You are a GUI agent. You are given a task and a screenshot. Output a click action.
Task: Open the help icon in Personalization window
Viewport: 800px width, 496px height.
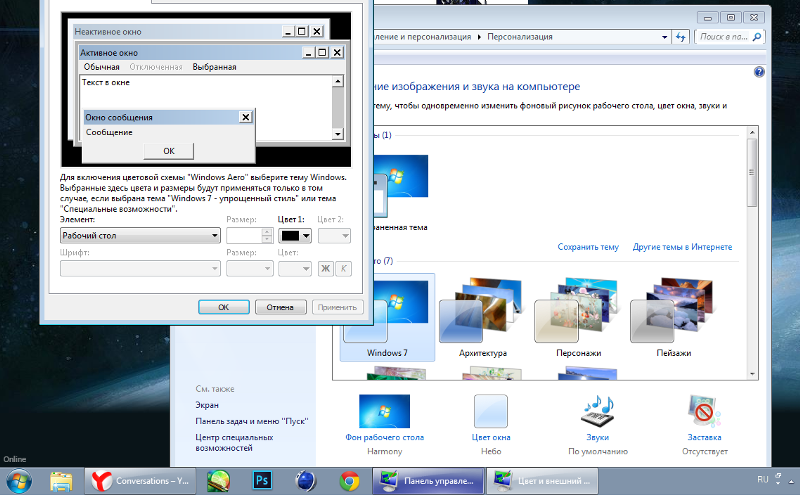coord(759,72)
